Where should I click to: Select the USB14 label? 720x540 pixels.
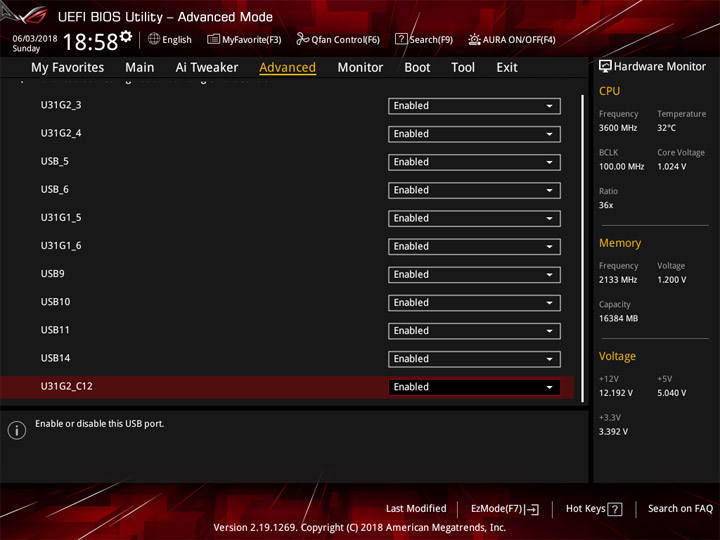(55, 358)
